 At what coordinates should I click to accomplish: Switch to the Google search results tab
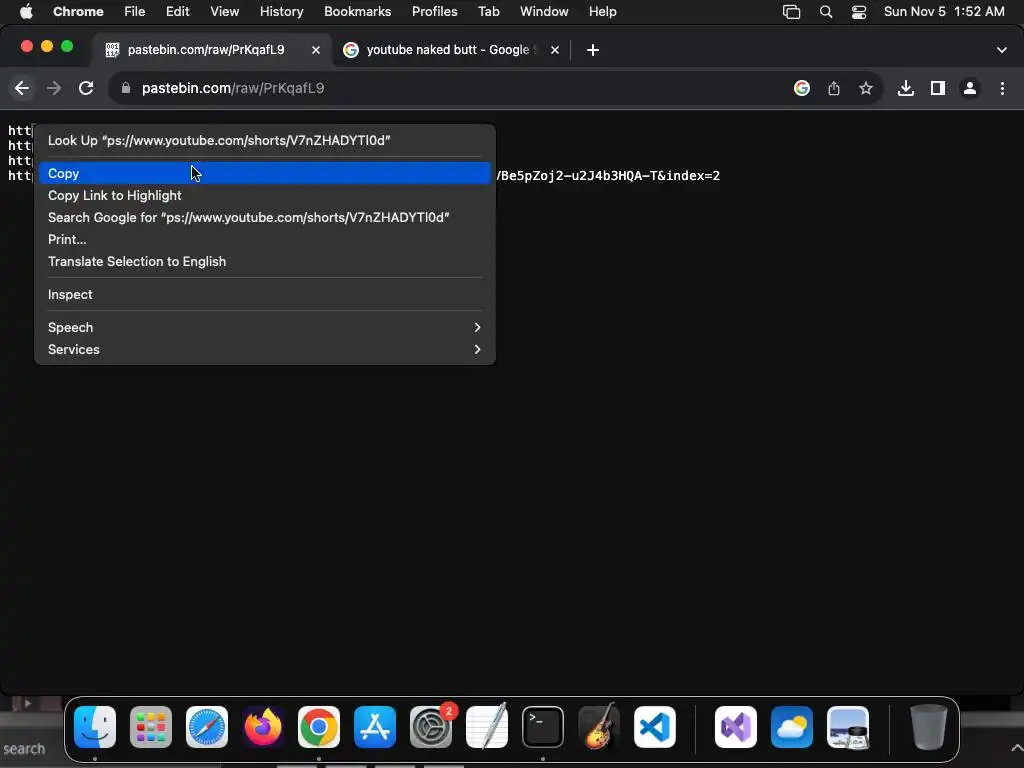(x=451, y=50)
